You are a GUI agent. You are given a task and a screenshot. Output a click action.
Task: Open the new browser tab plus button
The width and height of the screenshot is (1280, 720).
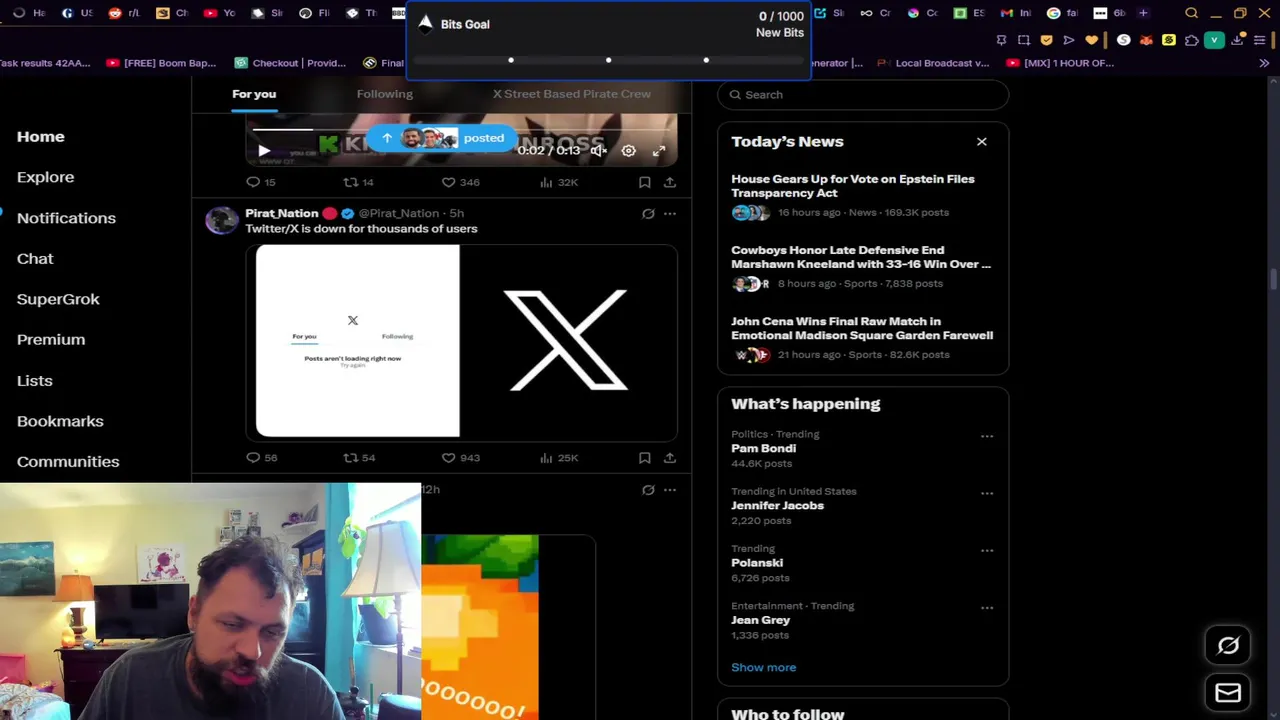click(x=1143, y=13)
